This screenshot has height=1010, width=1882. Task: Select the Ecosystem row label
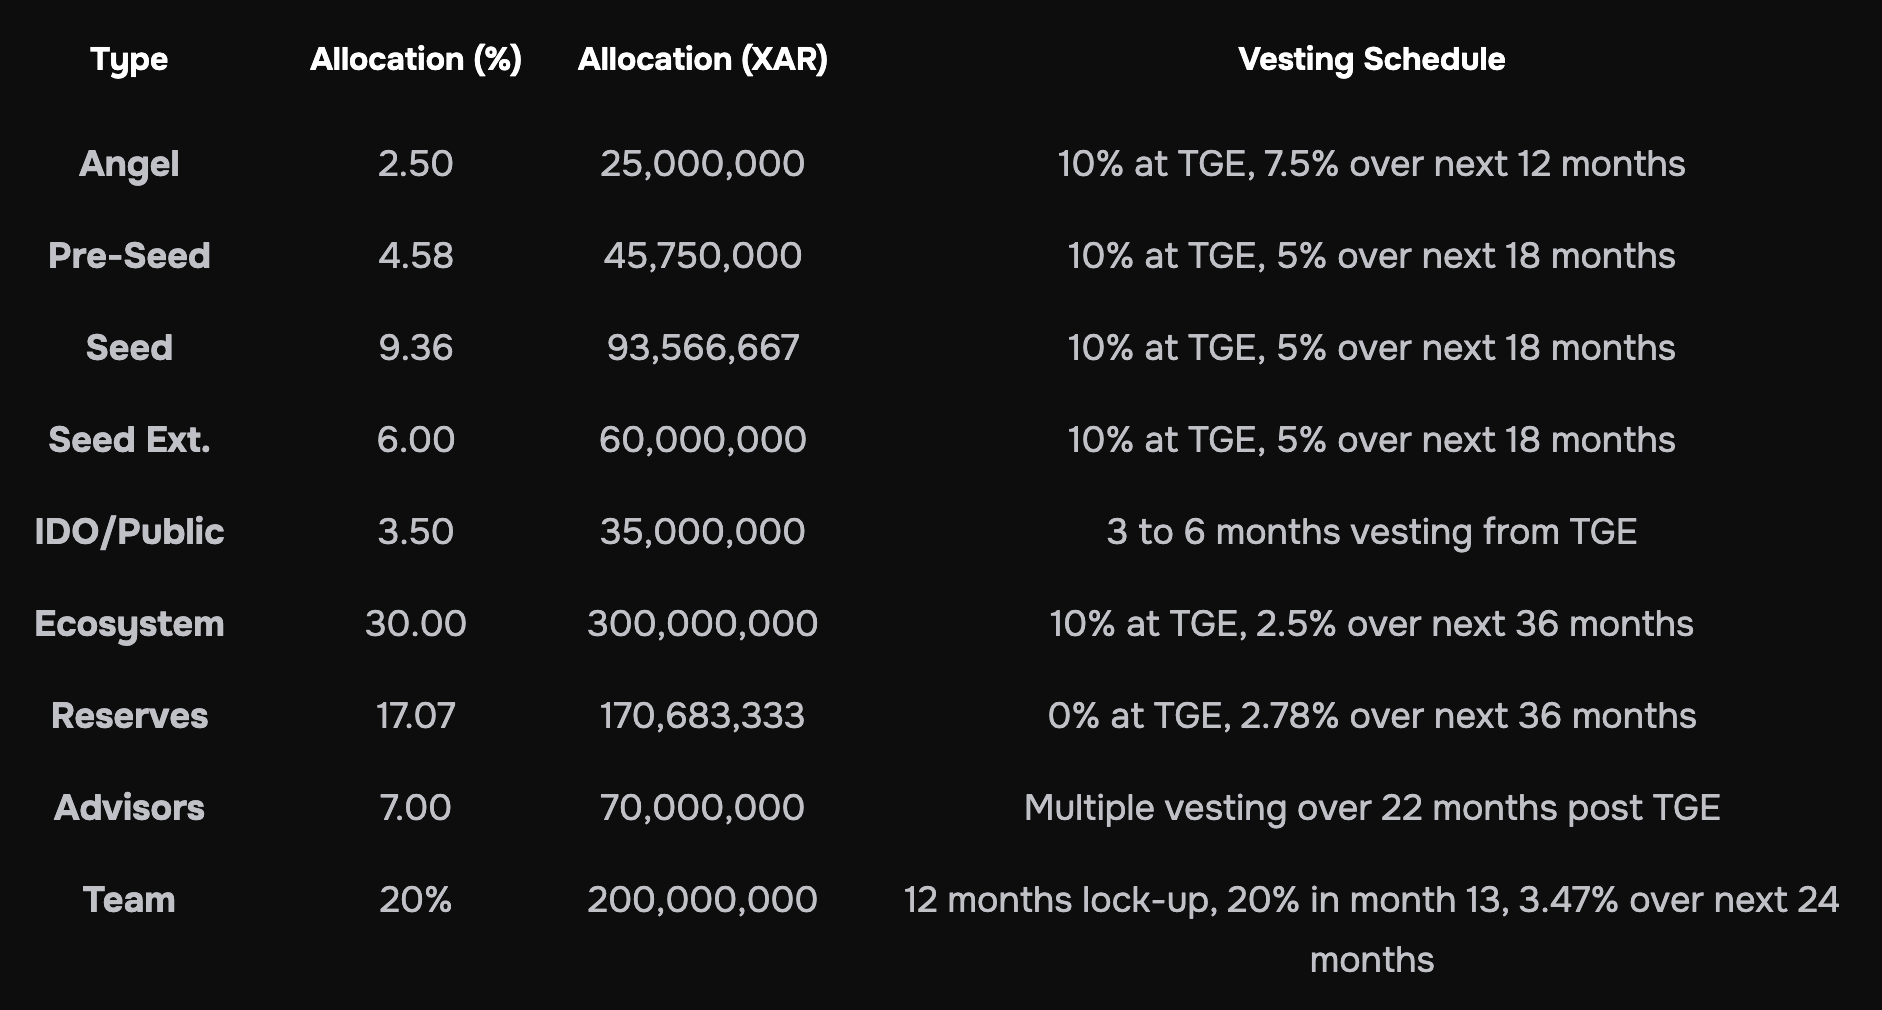(129, 624)
